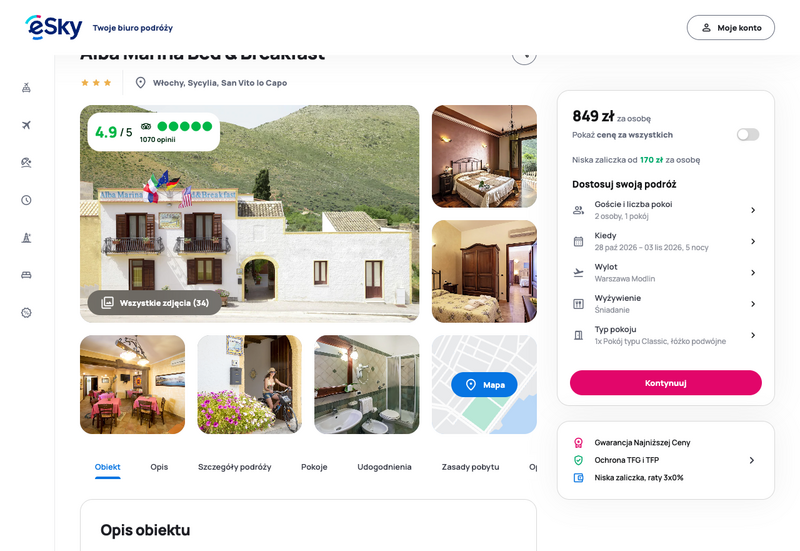Click the calendar icon beside Kiedy
Image resolution: width=800 pixels, height=551 pixels.
(x=578, y=241)
